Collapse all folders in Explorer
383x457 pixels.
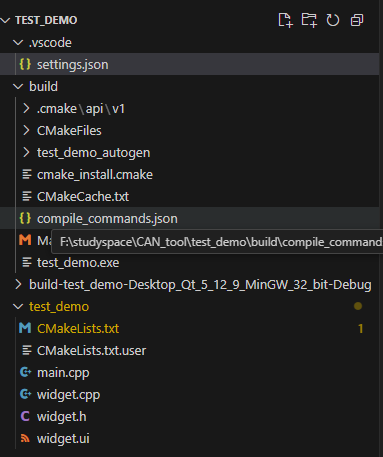357,20
